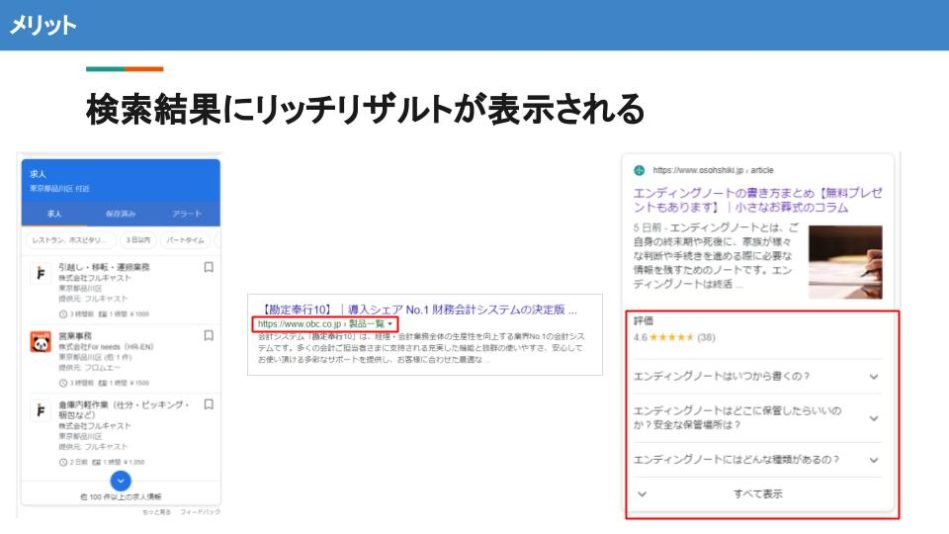Switch to the 保存済み tab in jobs panel
The width and height of the screenshot is (949, 534).
[120, 214]
